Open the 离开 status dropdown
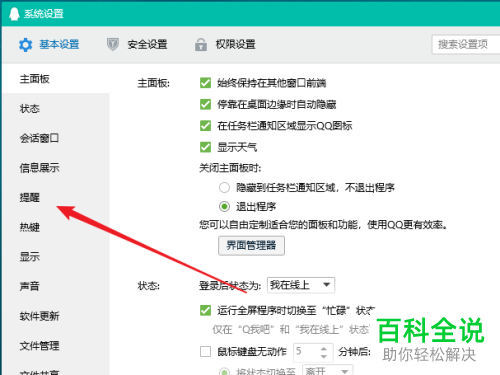This screenshot has width=500, height=375. click(x=327, y=370)
